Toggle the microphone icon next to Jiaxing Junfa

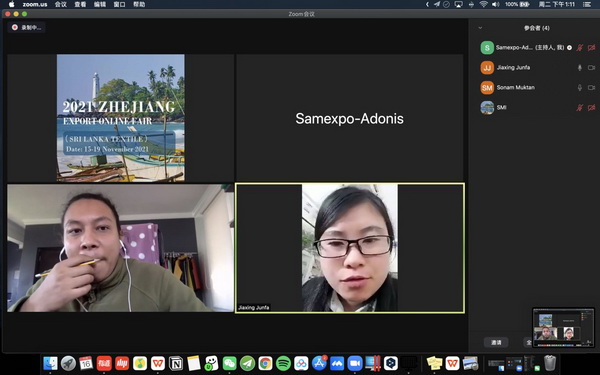[x=580, y=68]
